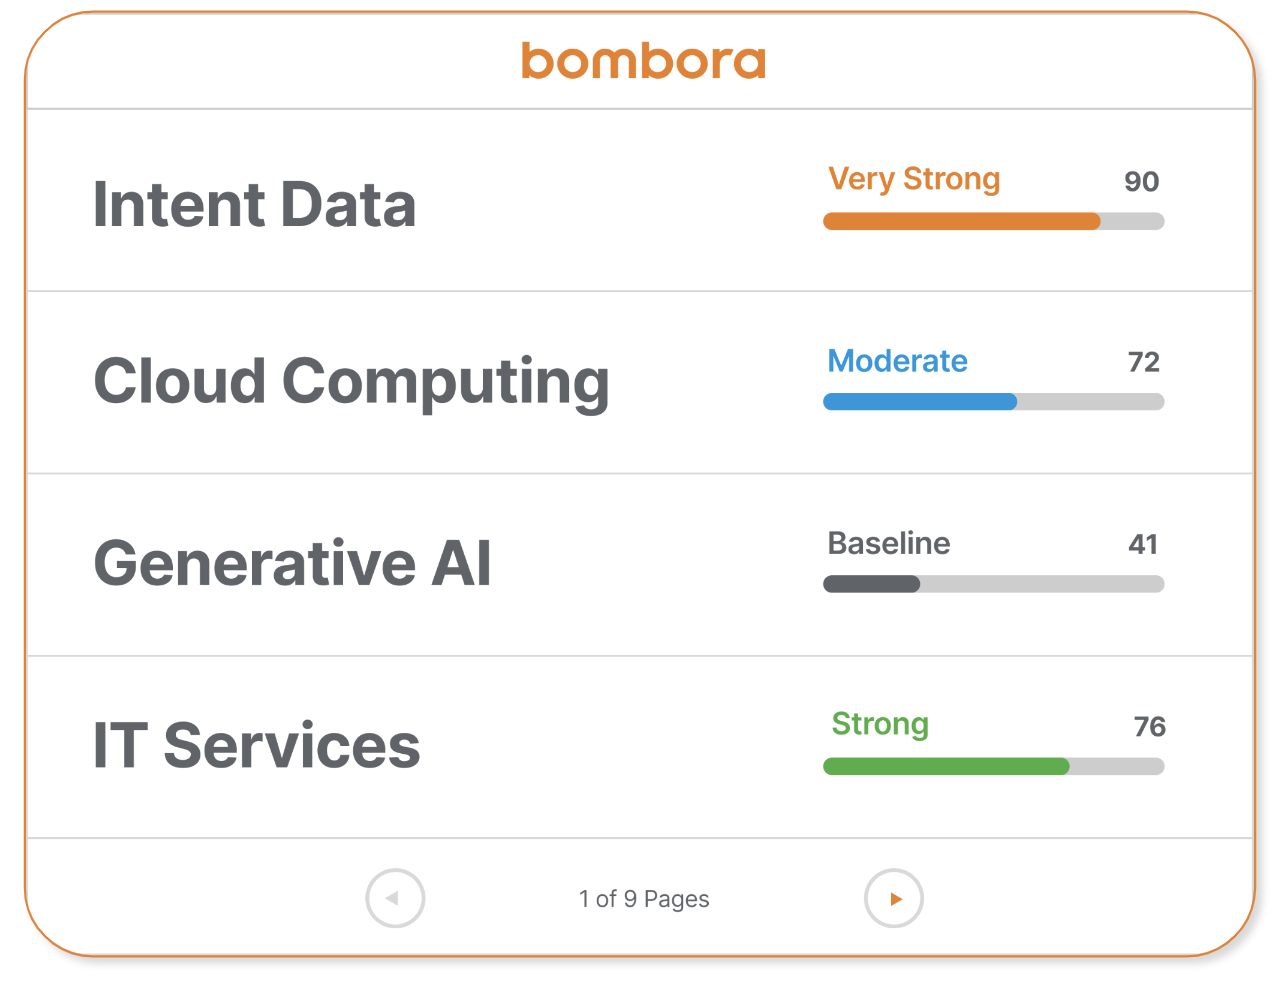Select the Cloud Computing topic
Viewport: 1284px width, 984px height.
coord(351,382)
